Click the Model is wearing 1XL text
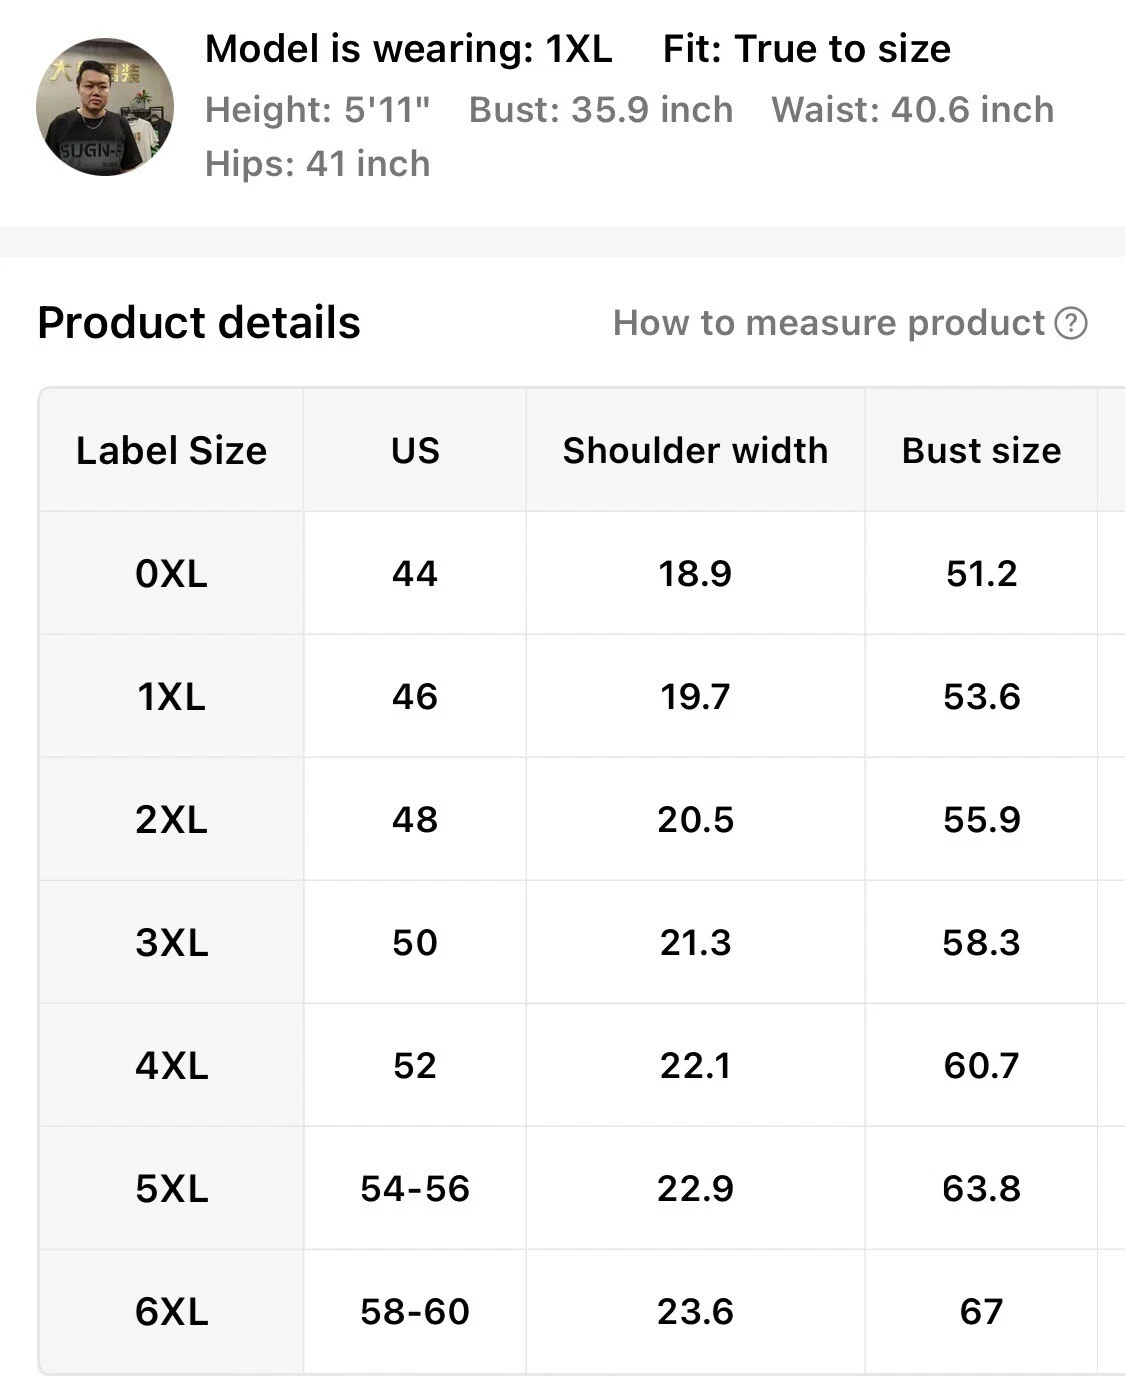 click(408, 49)
